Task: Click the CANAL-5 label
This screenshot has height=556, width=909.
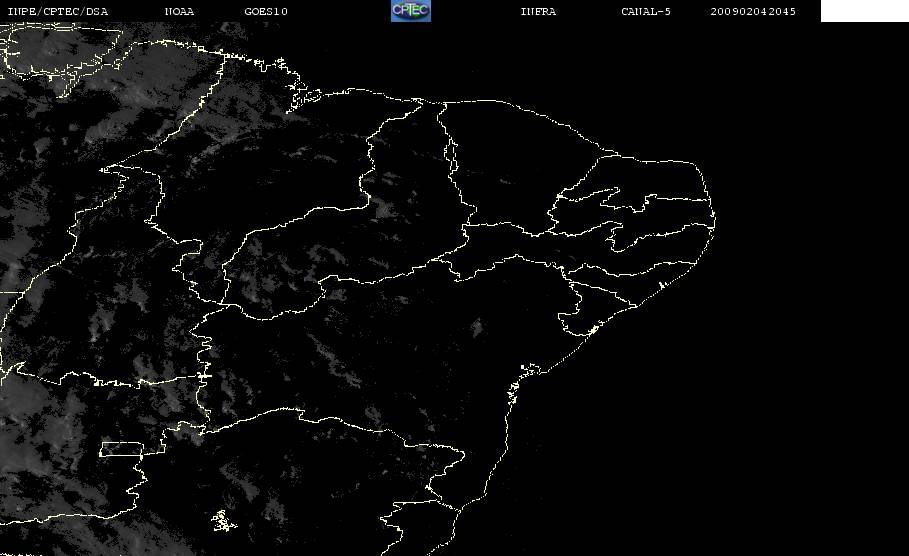Action: click(x=646, y=11)
